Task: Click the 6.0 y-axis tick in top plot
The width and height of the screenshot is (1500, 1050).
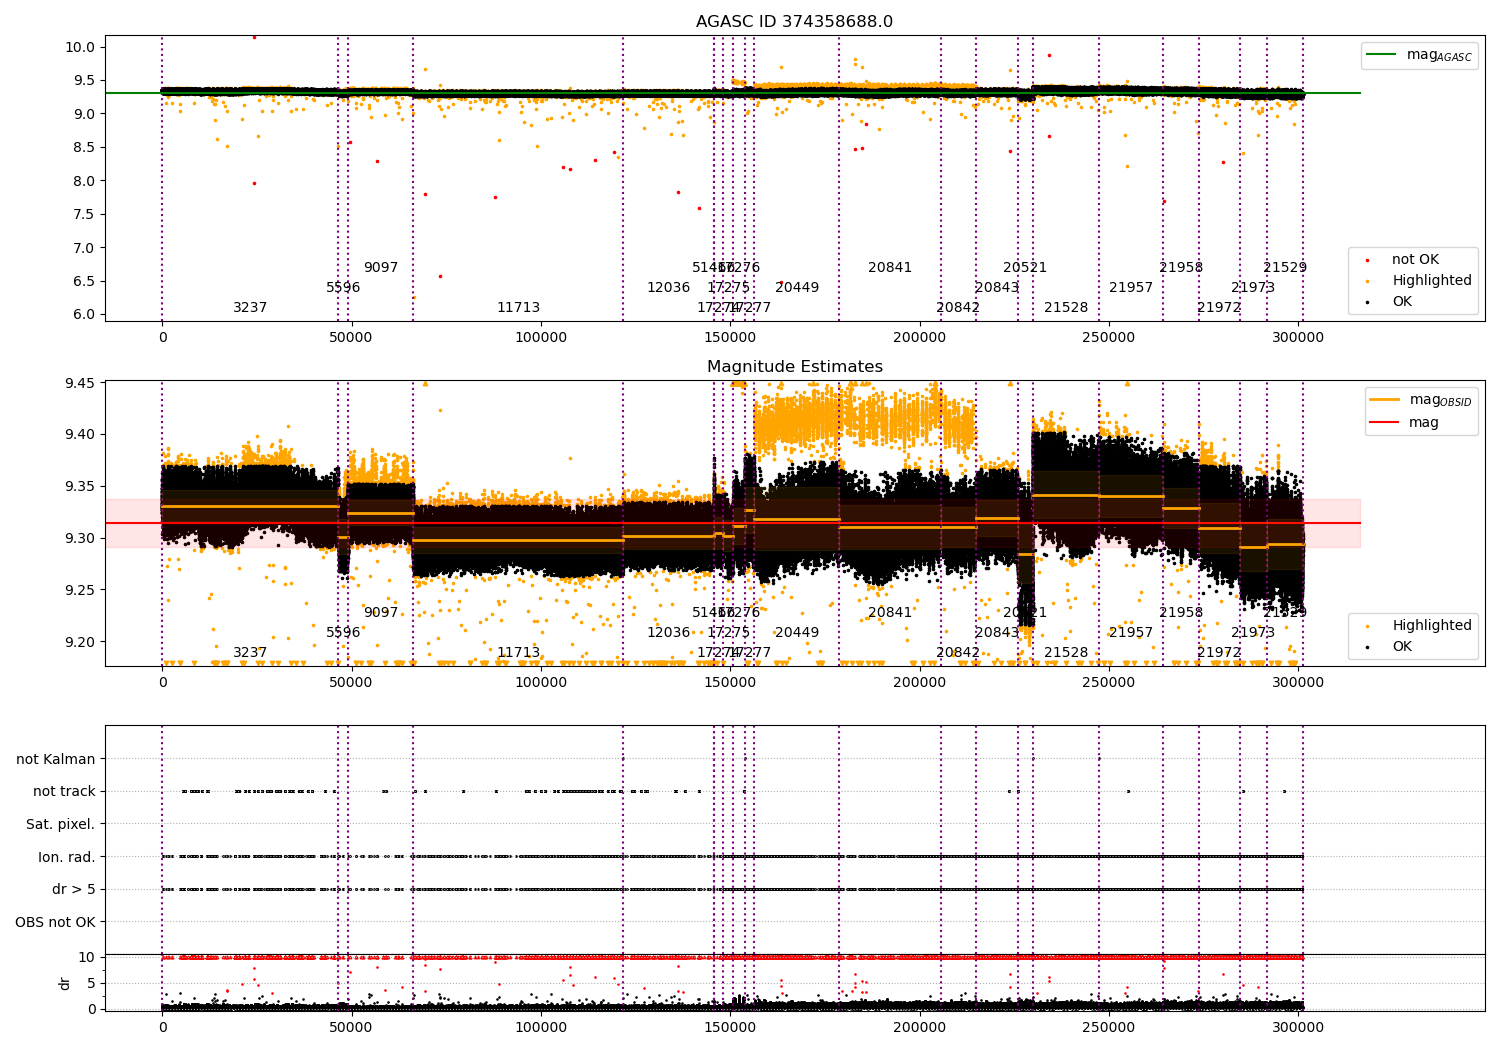Action: click(84, 314)
